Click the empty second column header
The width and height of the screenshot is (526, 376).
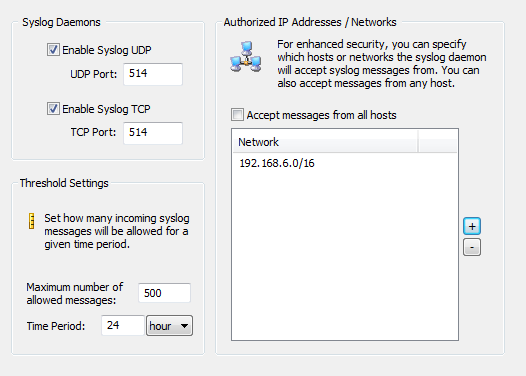coord(437,142)
